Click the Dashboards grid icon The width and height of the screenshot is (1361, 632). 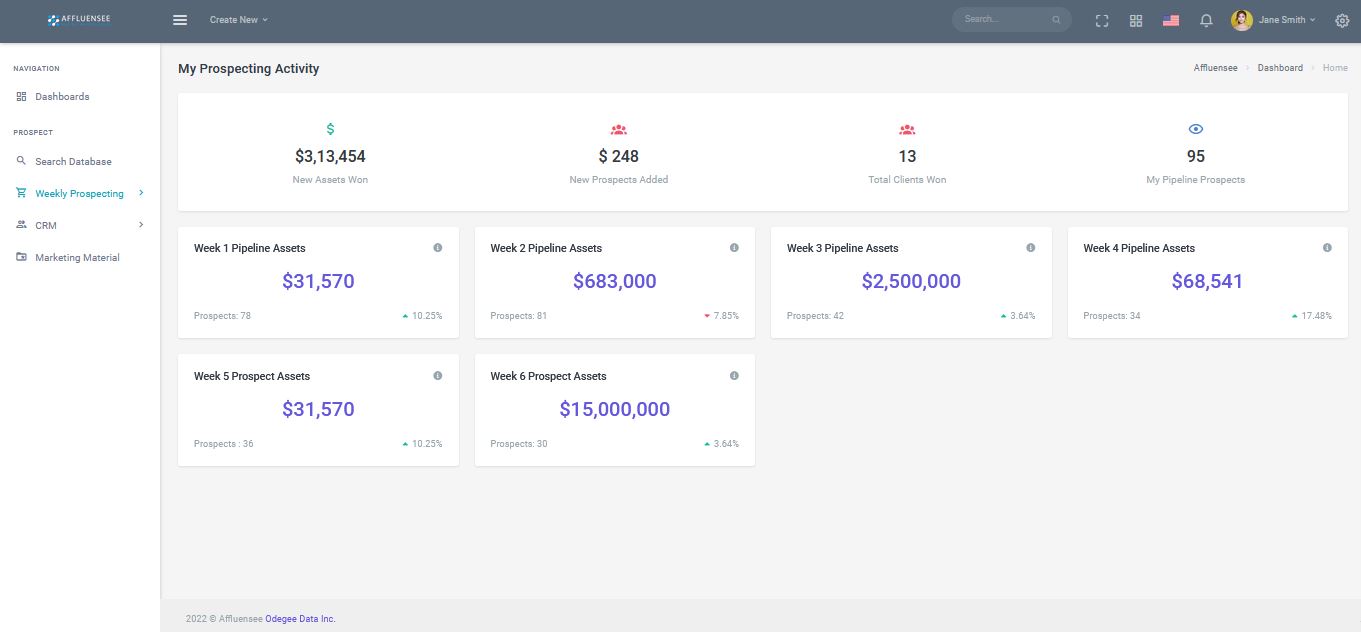pyautogui.click(x=22, y=97)
